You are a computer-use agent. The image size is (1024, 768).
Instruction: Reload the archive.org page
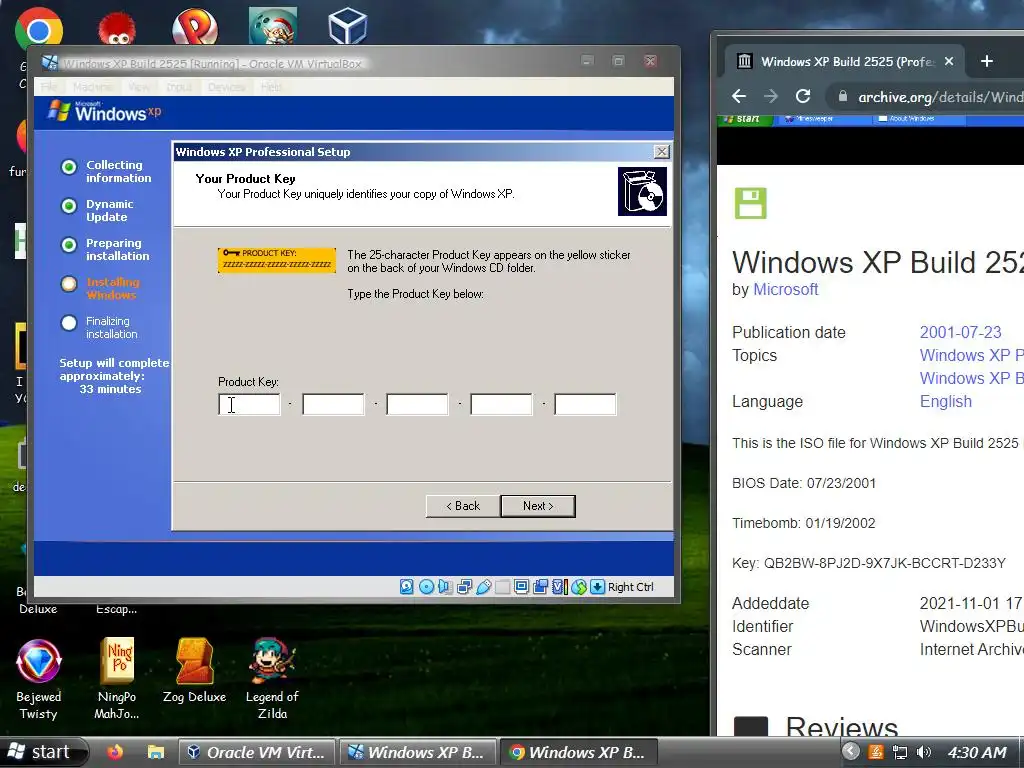[x=803, y=97]
